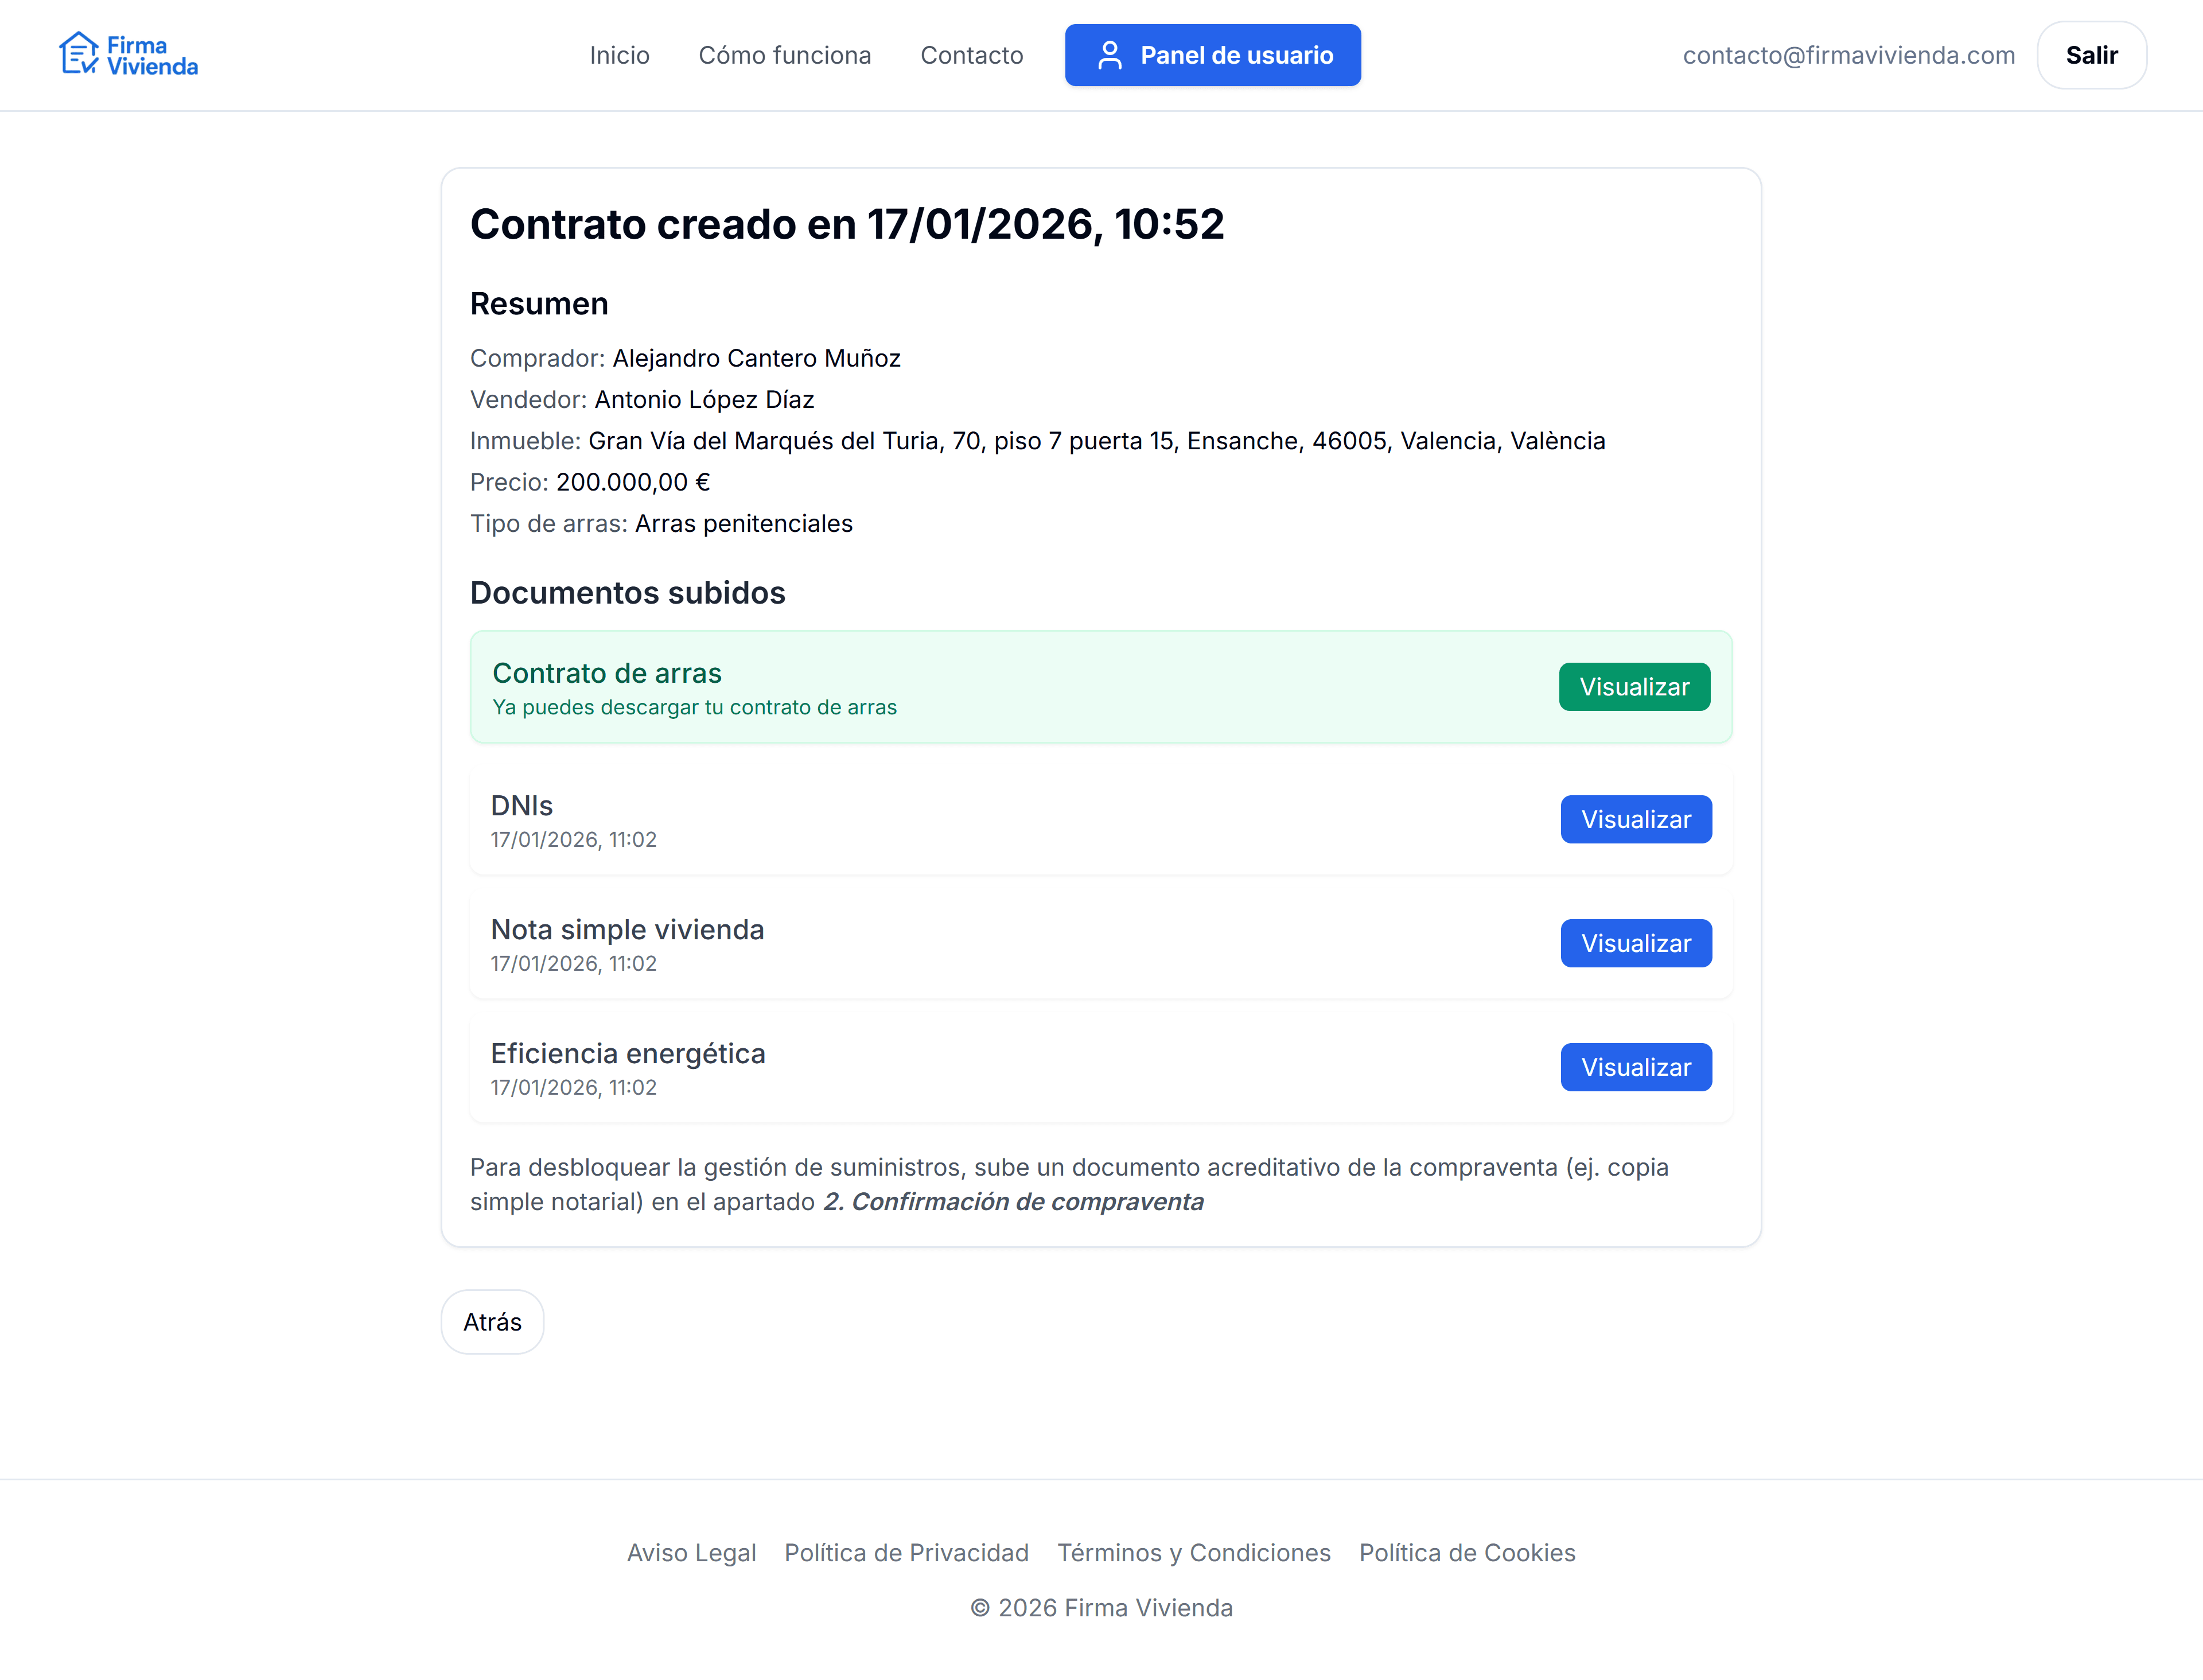
Task: Open Política de Cookies
Action: coord(1467,1552)
